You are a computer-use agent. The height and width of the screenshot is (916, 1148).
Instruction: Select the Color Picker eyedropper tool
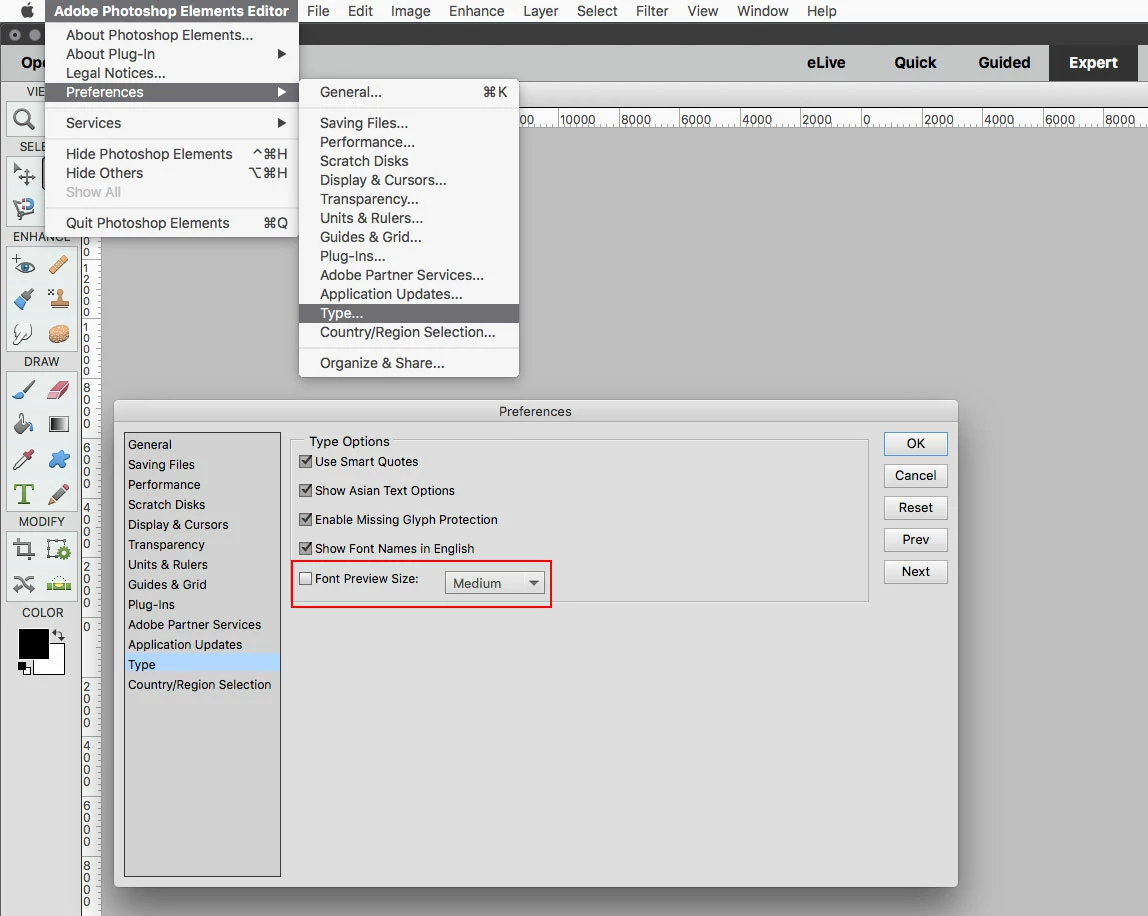[x=23, y=459]
